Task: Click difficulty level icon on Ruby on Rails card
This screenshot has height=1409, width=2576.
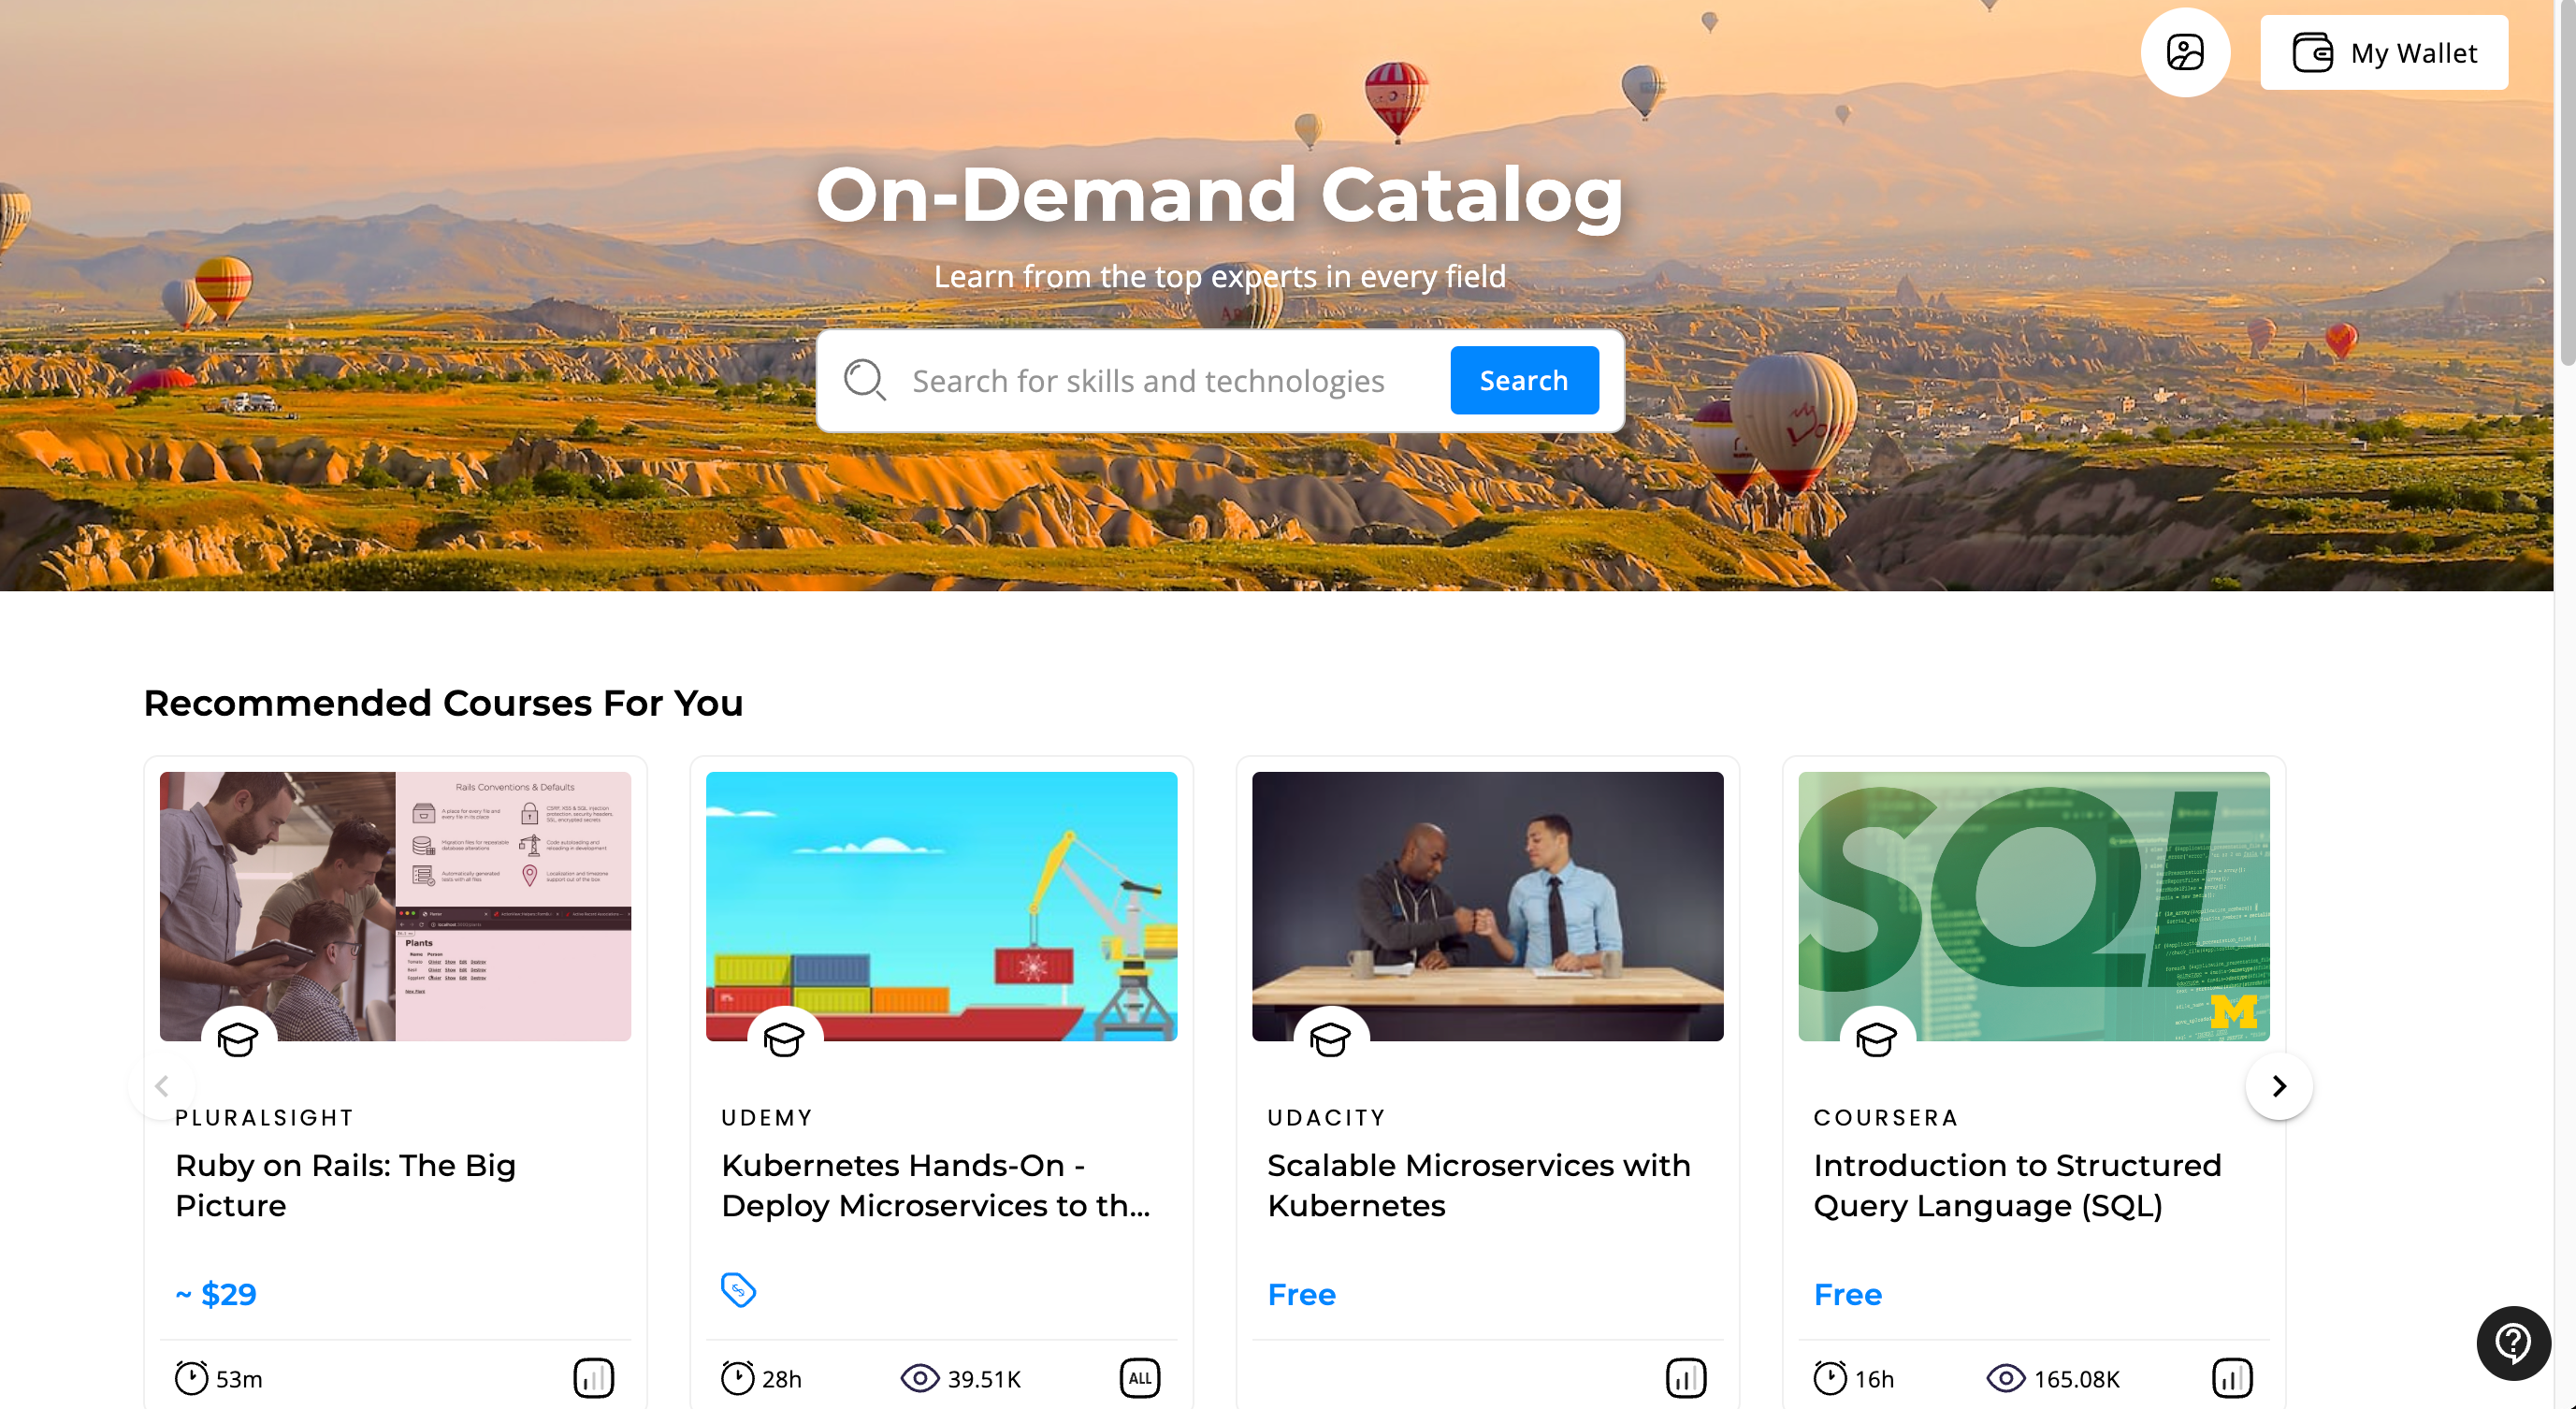Action: [593, 1378]
